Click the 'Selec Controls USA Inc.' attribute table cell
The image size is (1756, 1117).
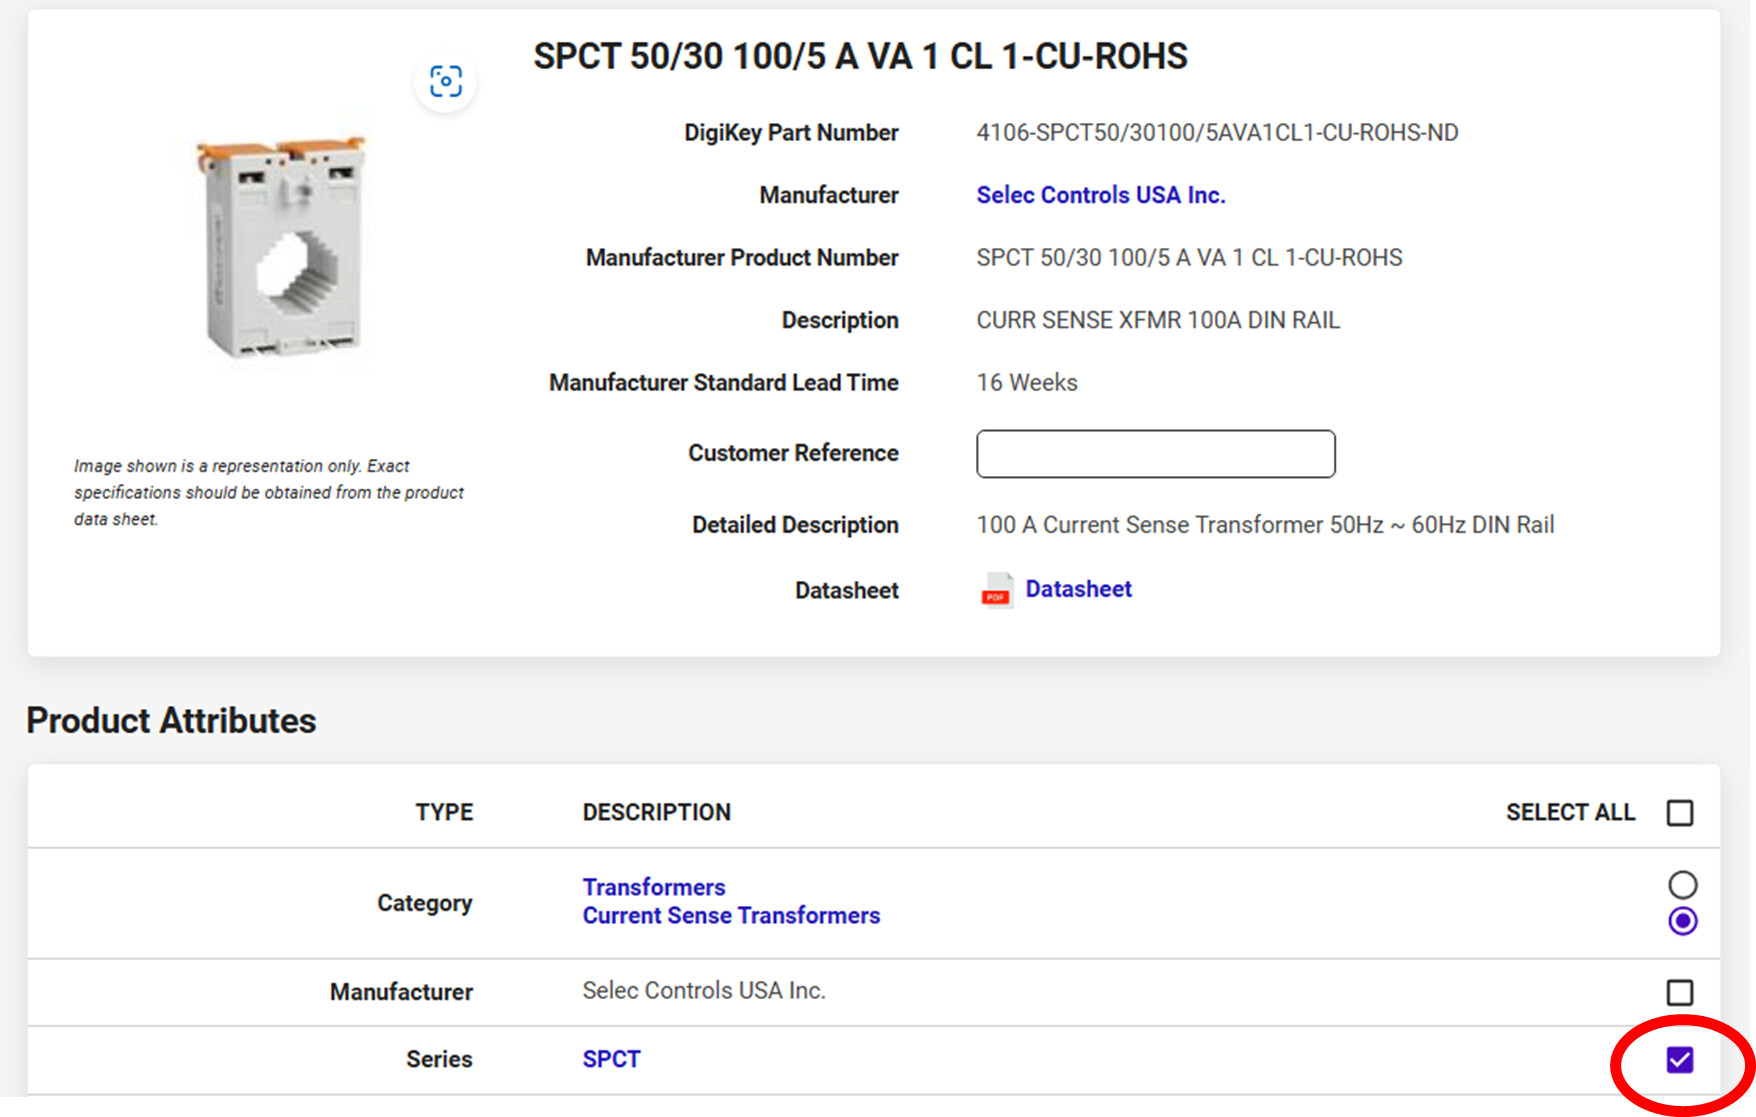704,991
